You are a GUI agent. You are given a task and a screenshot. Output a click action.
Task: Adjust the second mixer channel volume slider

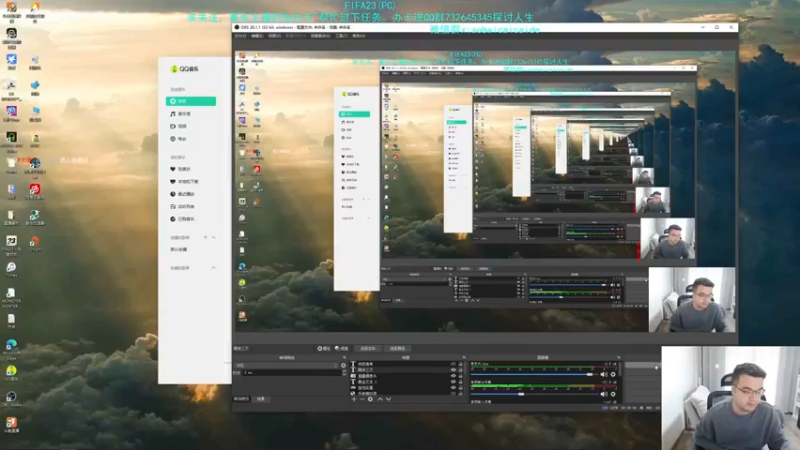534,394
